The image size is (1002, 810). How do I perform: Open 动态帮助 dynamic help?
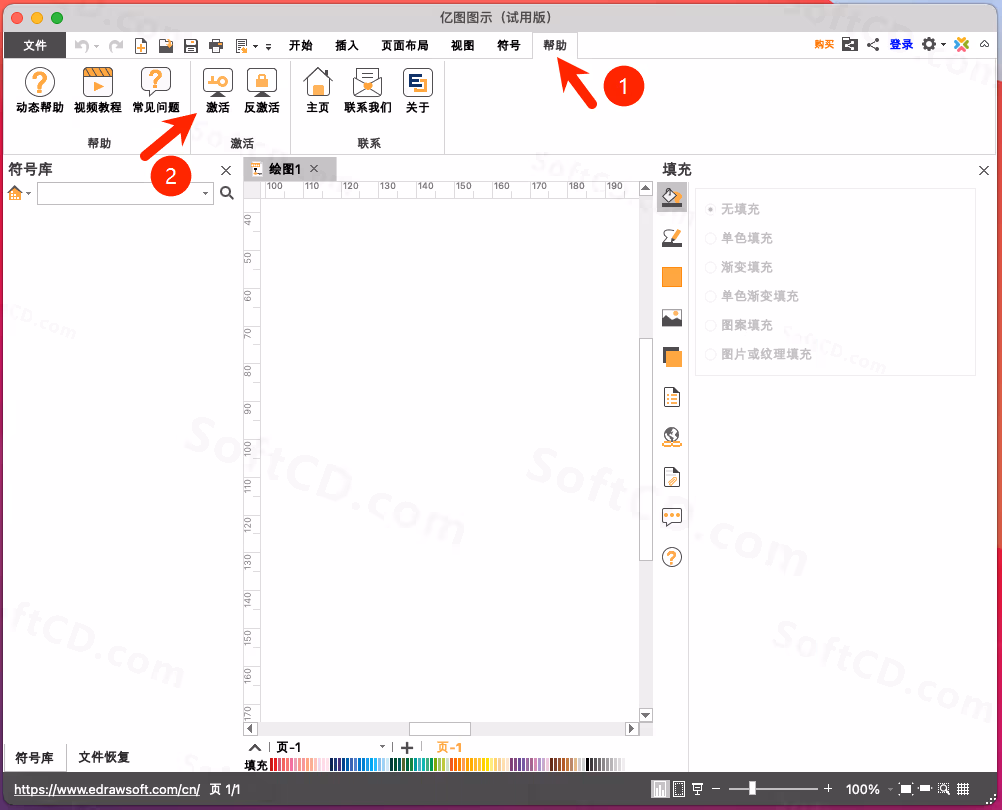pyautogui.click(x=40, y=91)
